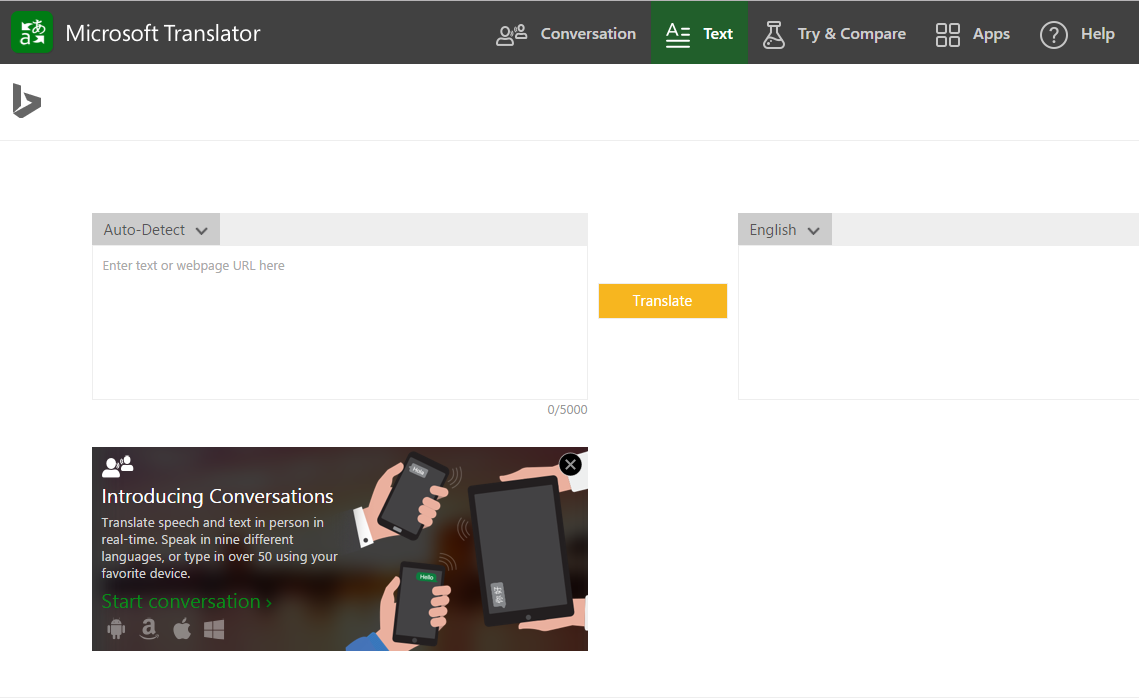Viewport: 1139px width, 698px height.
Task: Close the Introducing Conversations banner
Action: (x=570, y=464)
